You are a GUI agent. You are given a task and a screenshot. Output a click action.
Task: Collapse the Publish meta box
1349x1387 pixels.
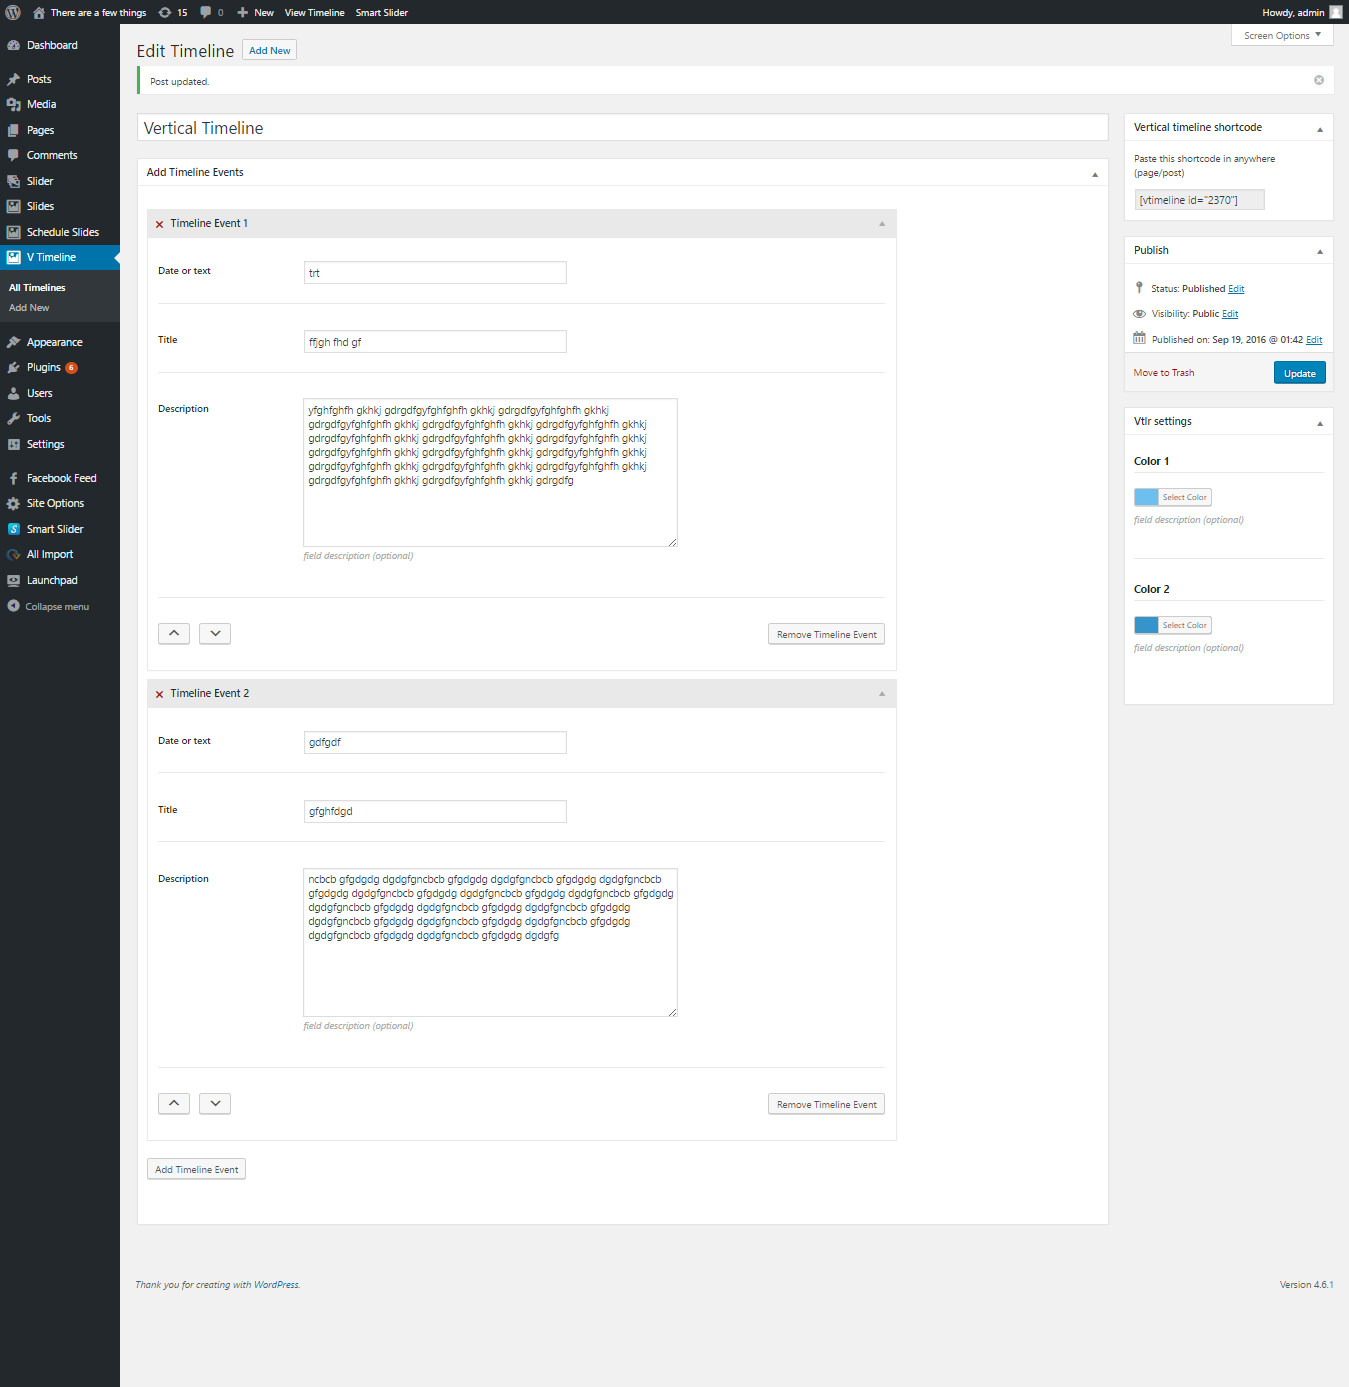click(x=1320, y=251)
